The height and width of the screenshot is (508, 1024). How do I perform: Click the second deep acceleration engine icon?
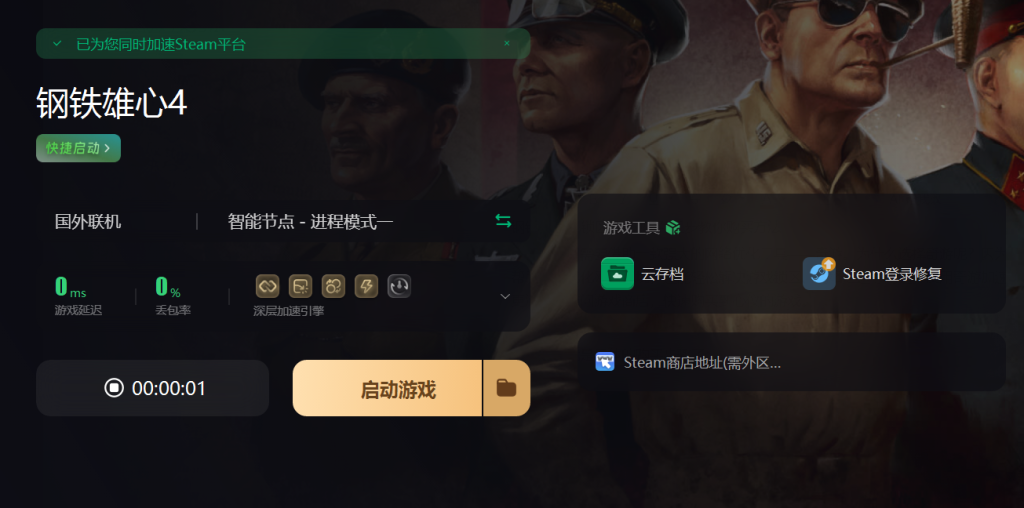(x=300, y=286)
